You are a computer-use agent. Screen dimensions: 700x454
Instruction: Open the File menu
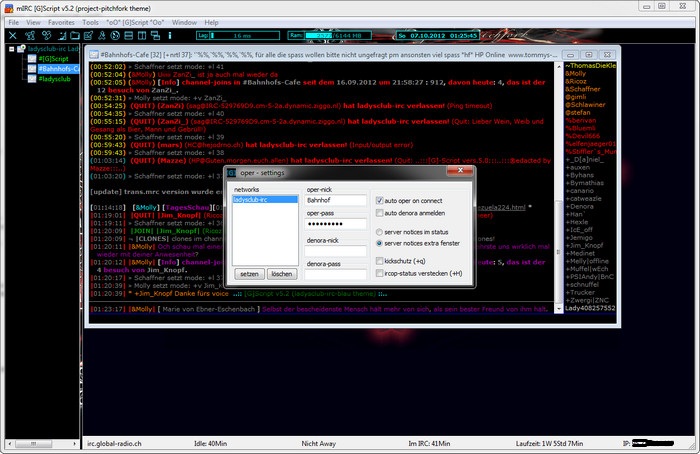click(14, 22)
